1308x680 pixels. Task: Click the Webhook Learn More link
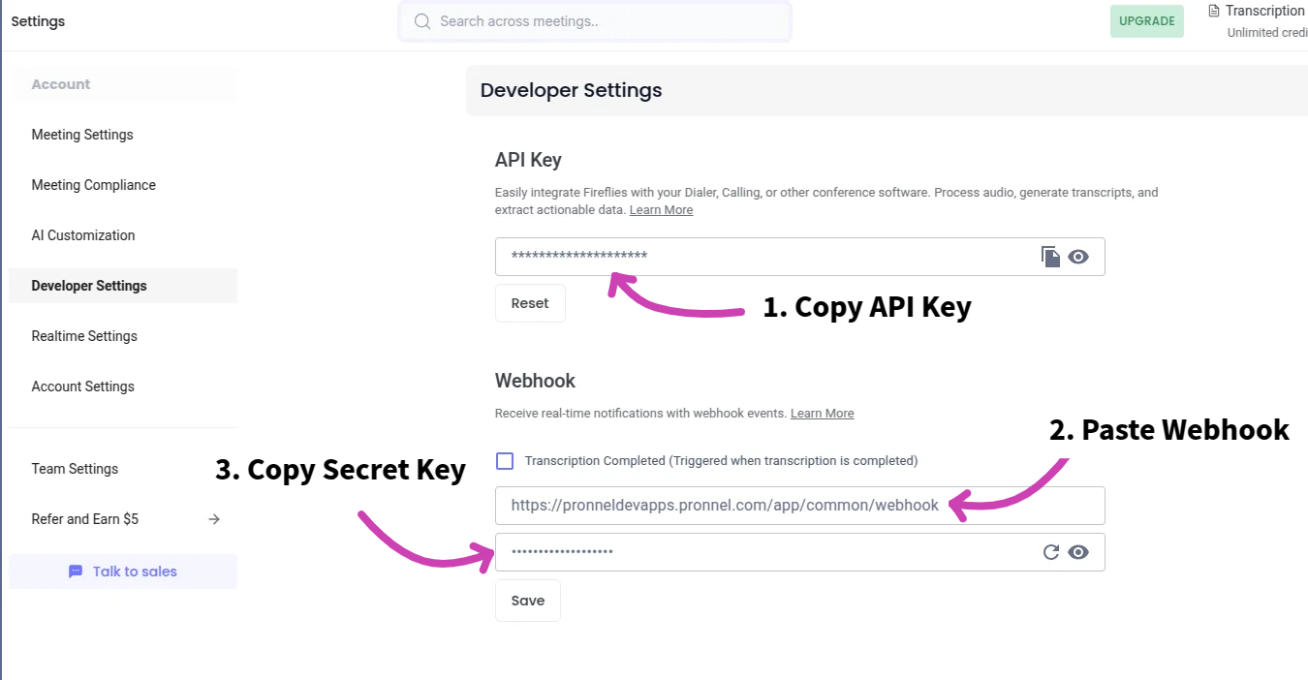coord(822,412)
